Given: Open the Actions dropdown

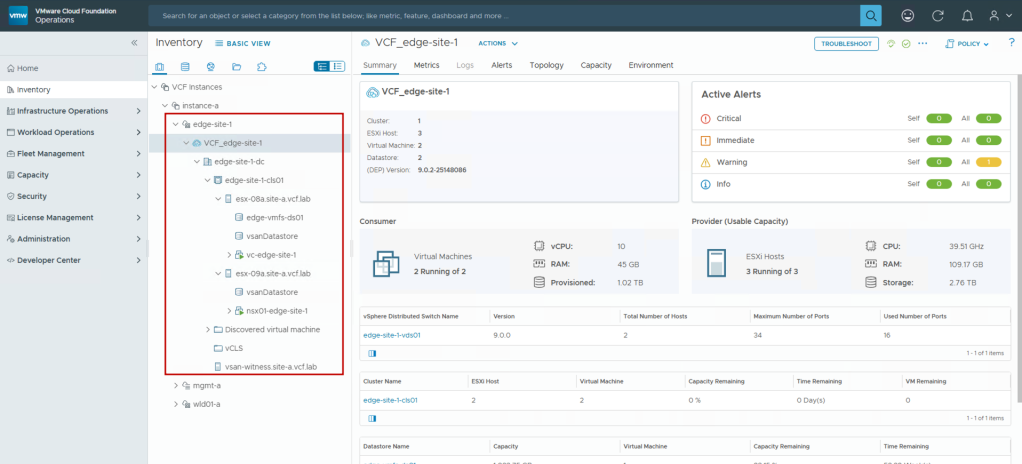Looking at the screenshot, I should click(x=498, y=44).
